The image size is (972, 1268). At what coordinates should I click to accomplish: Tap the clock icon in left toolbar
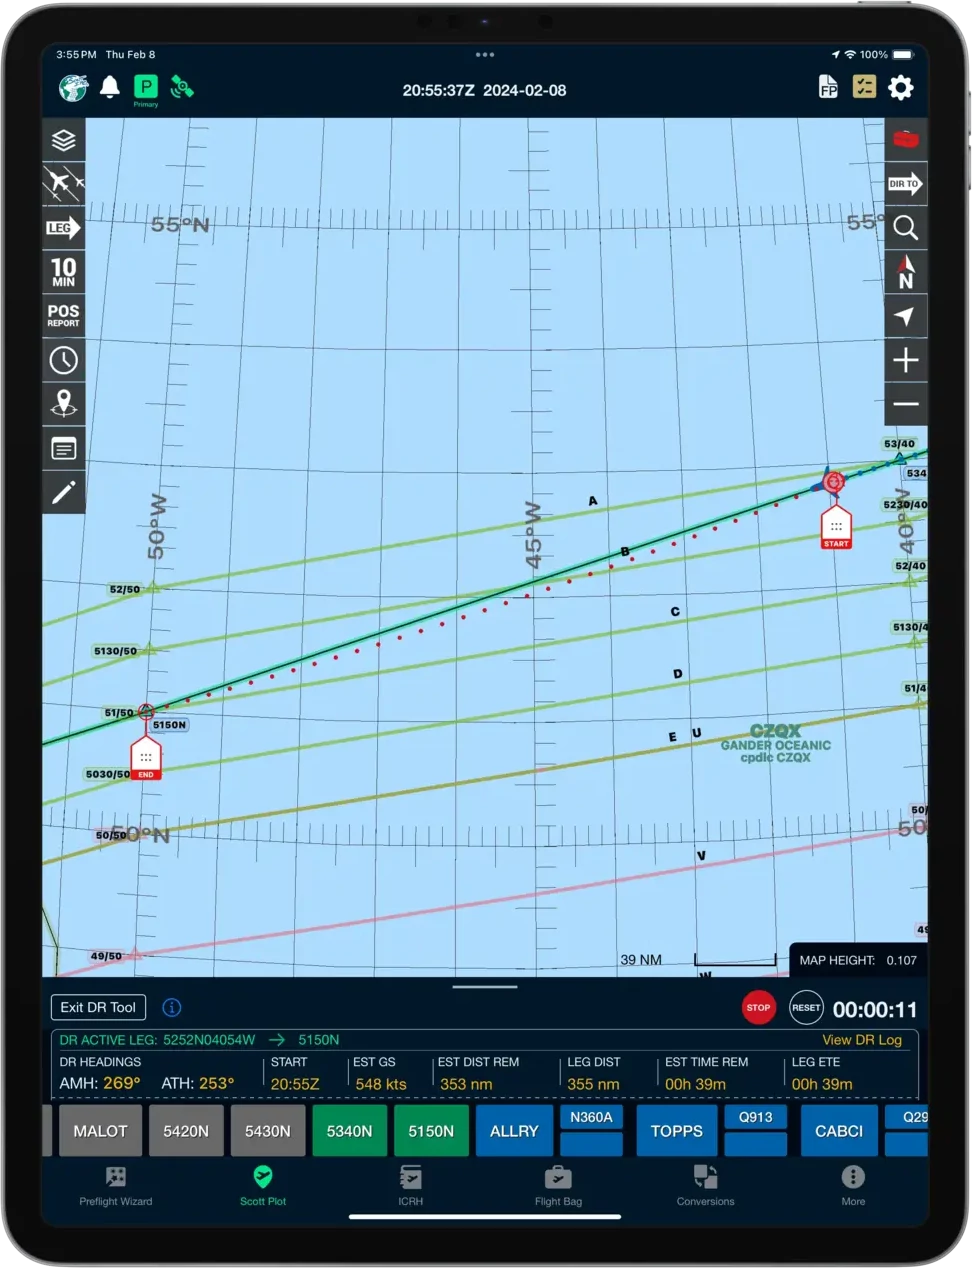click(64, 360)
